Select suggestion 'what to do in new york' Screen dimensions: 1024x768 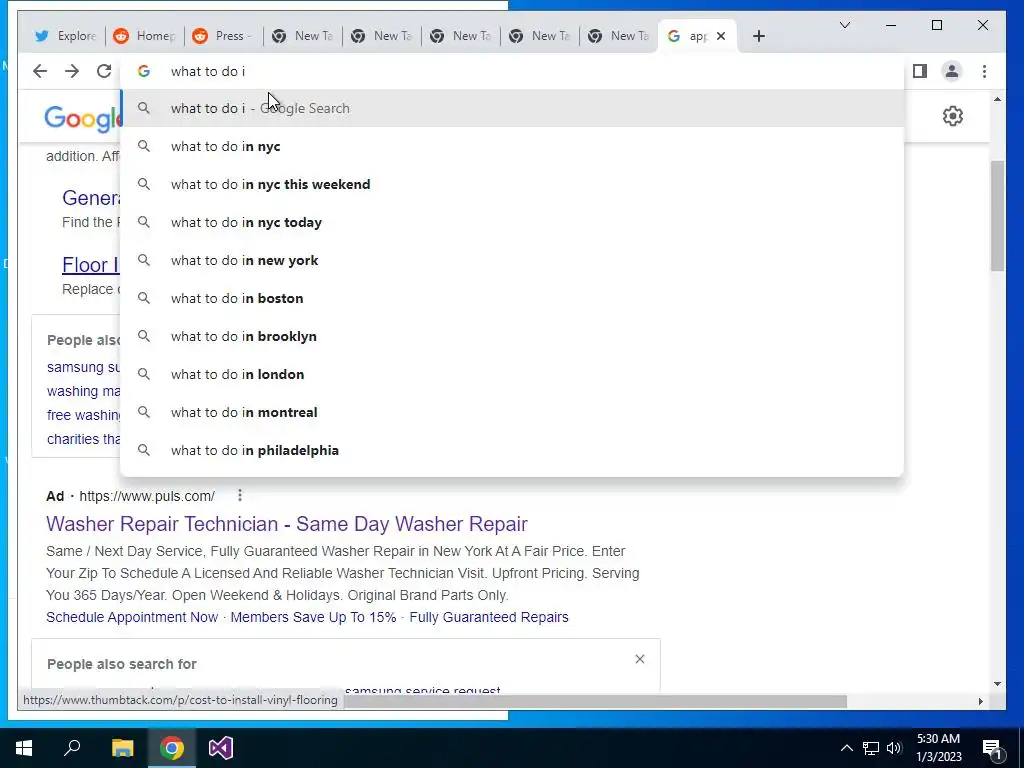[512, 260]
